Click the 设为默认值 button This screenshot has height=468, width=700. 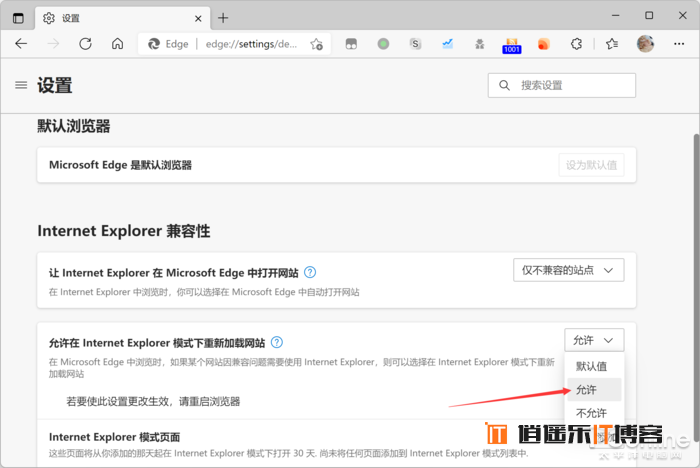click(591, 165)
